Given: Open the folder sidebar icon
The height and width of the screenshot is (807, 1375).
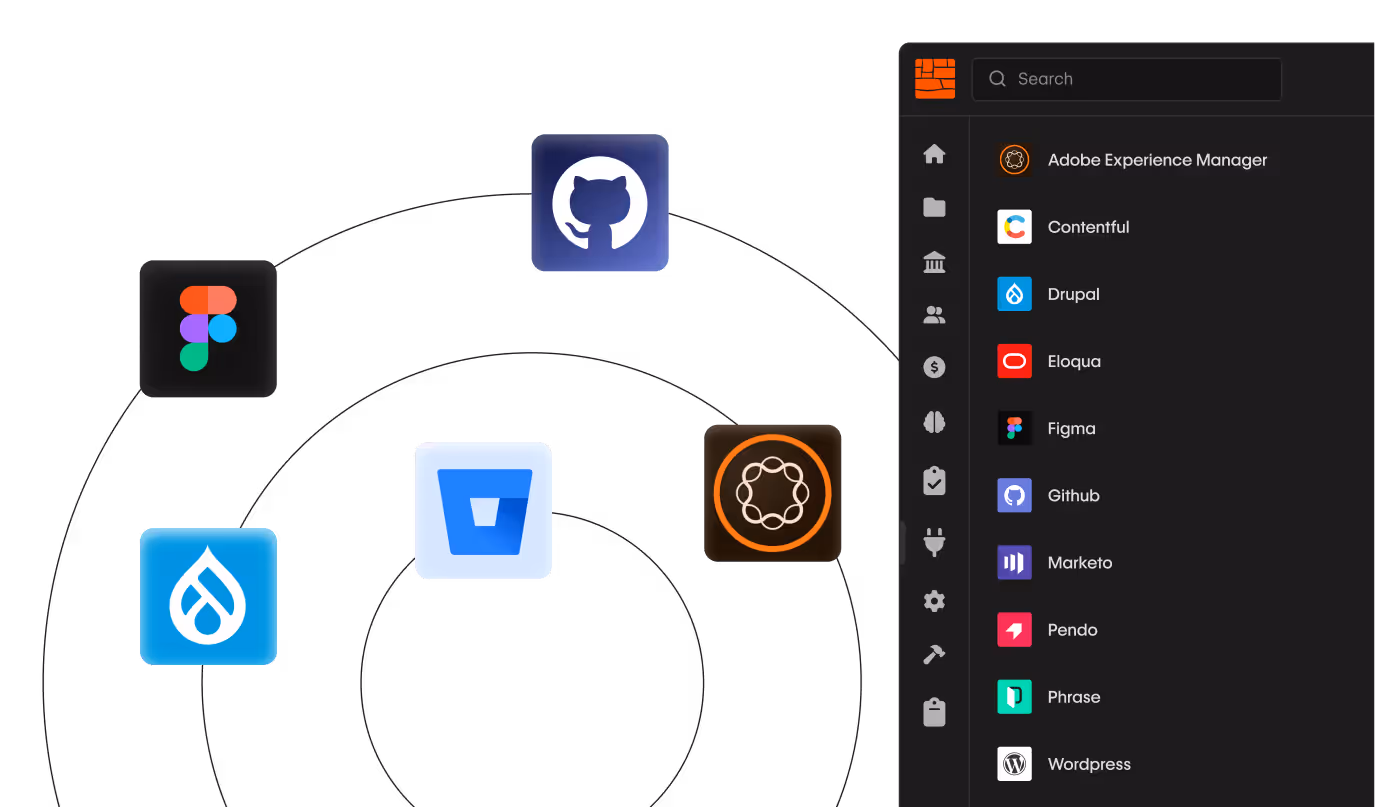Looking at the screenshot, I should [x=934, y=207].
